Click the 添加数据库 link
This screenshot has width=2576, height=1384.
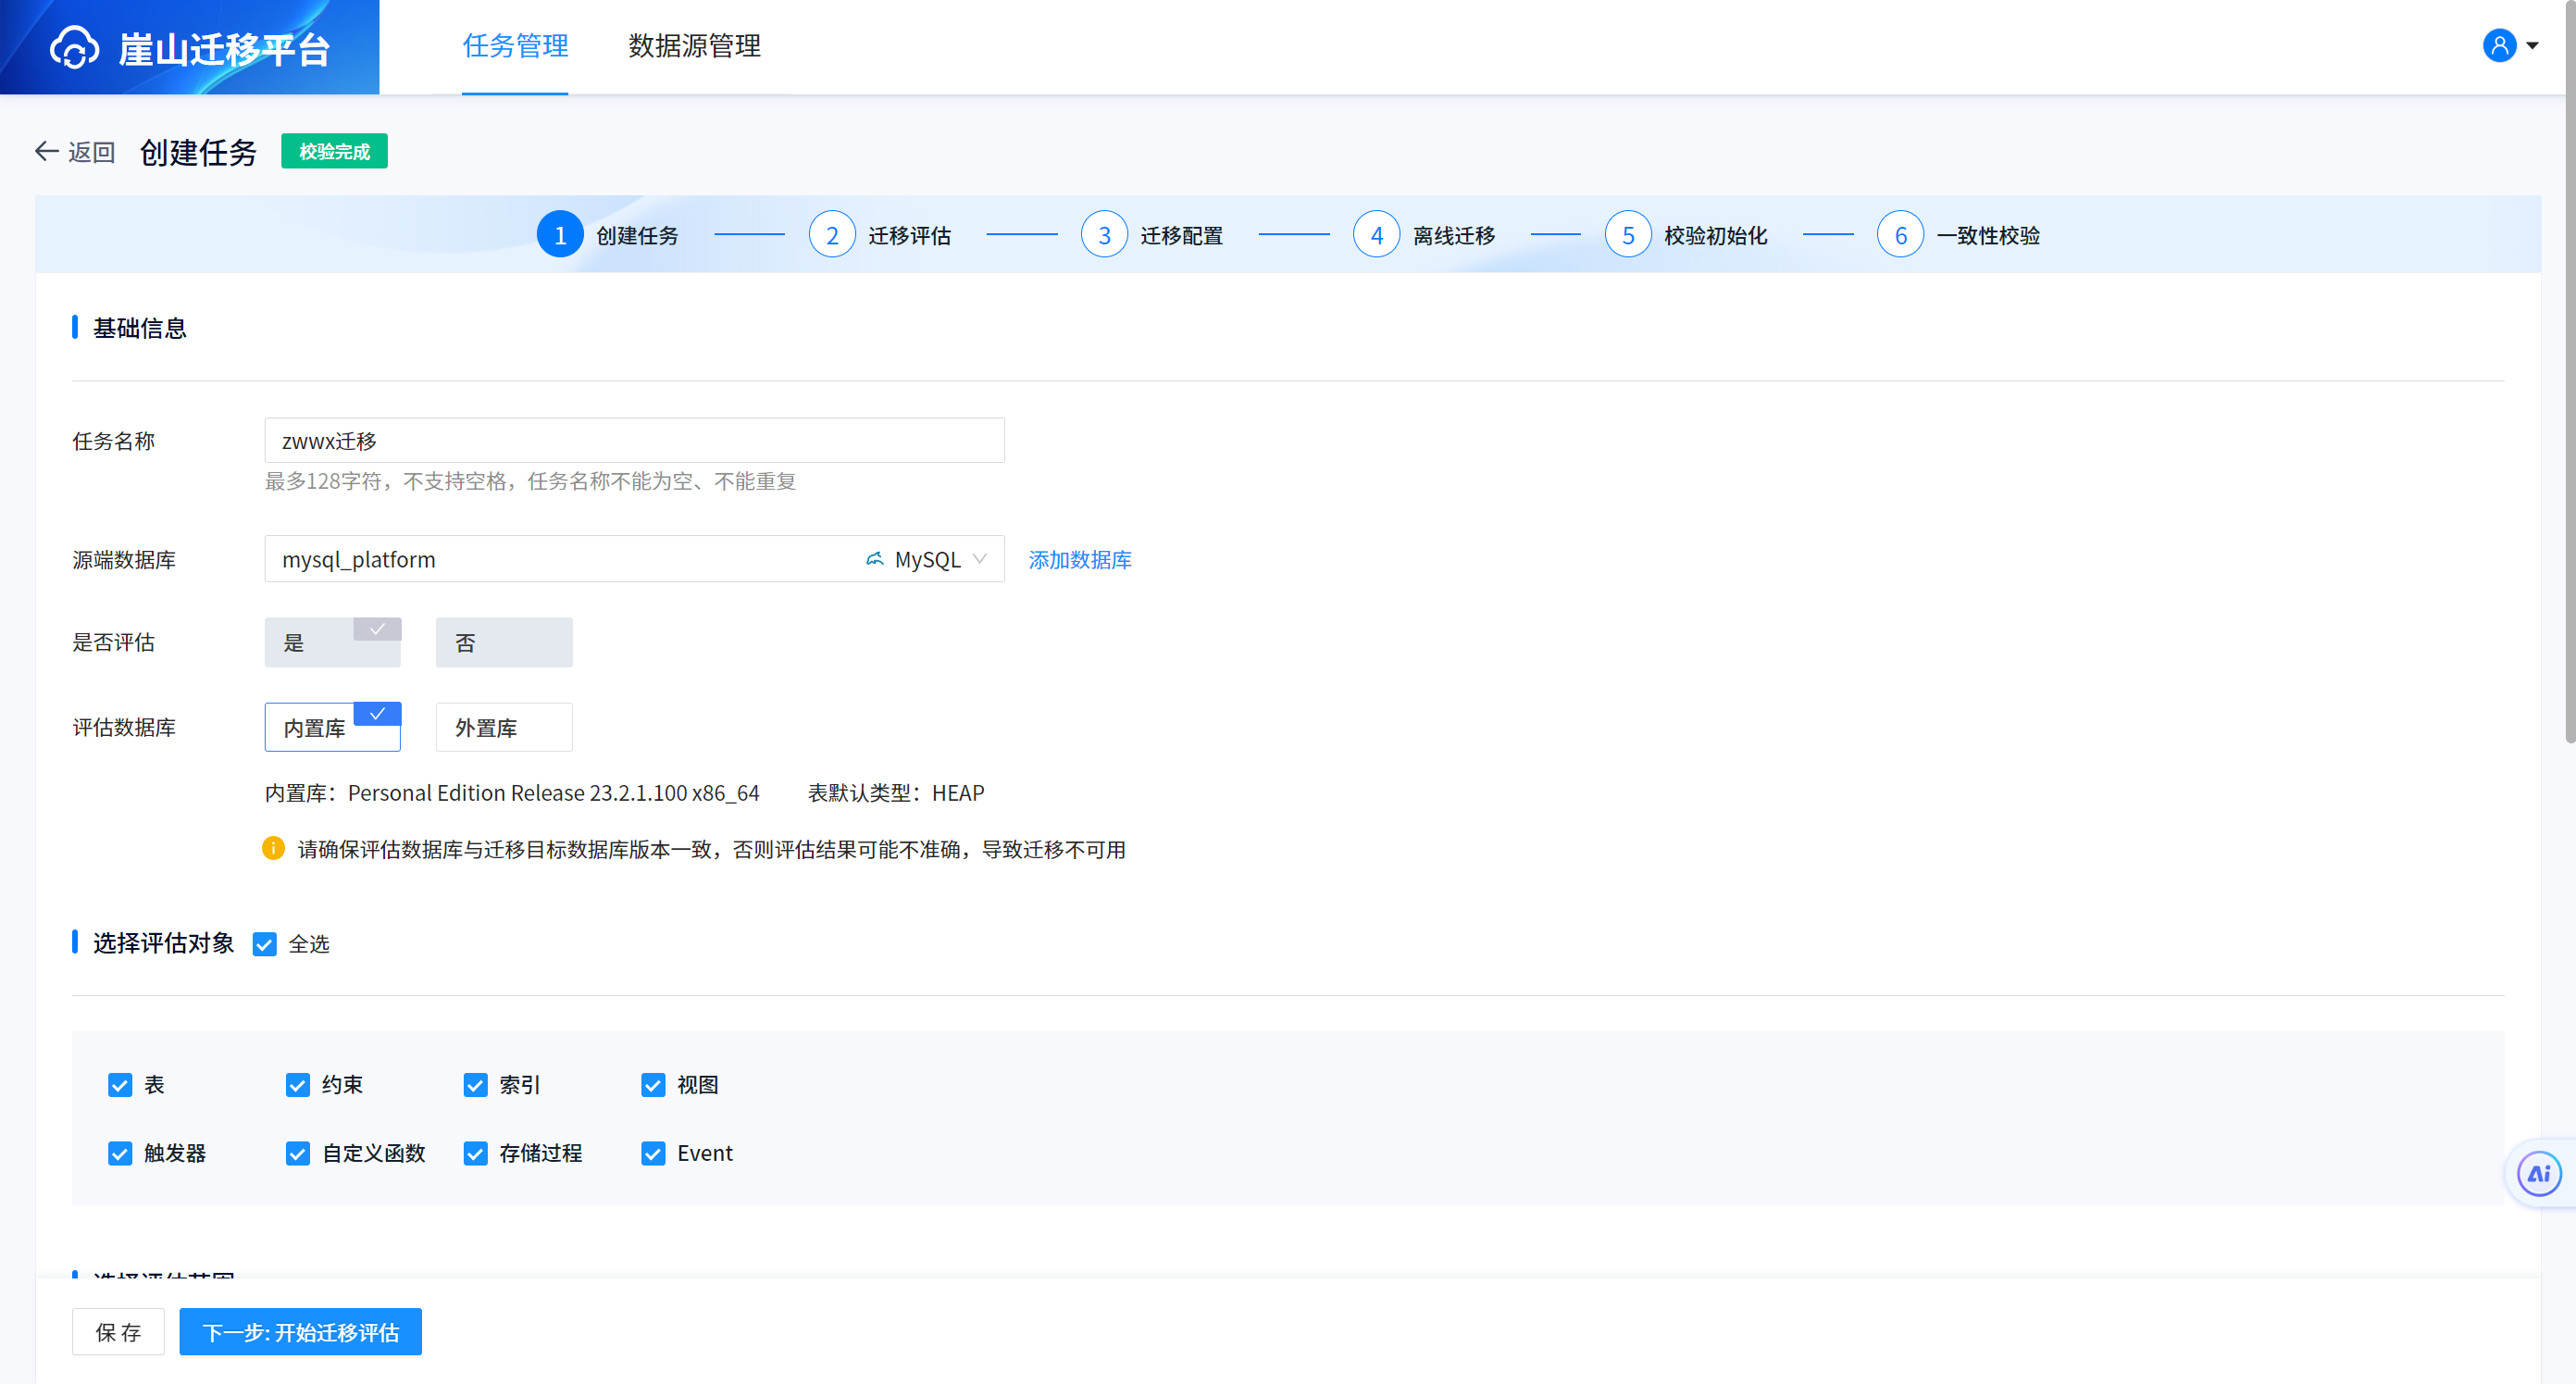pos(1079,559)
